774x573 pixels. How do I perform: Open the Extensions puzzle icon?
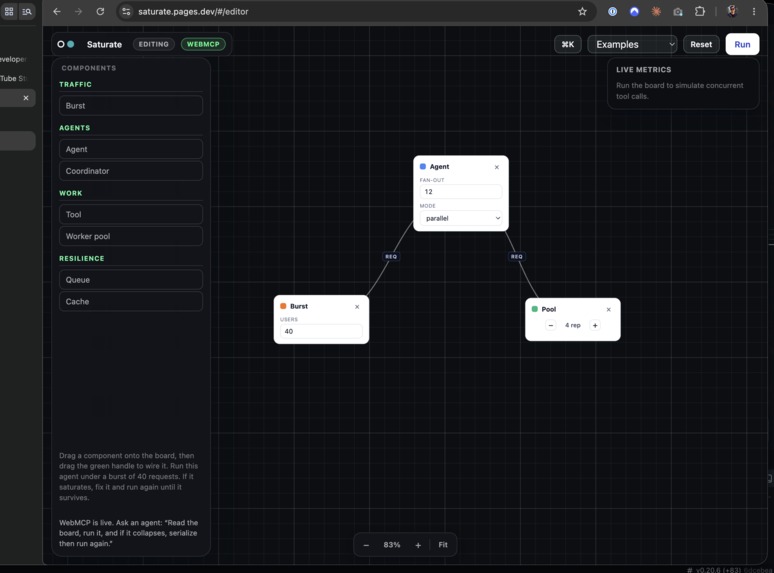700,11
